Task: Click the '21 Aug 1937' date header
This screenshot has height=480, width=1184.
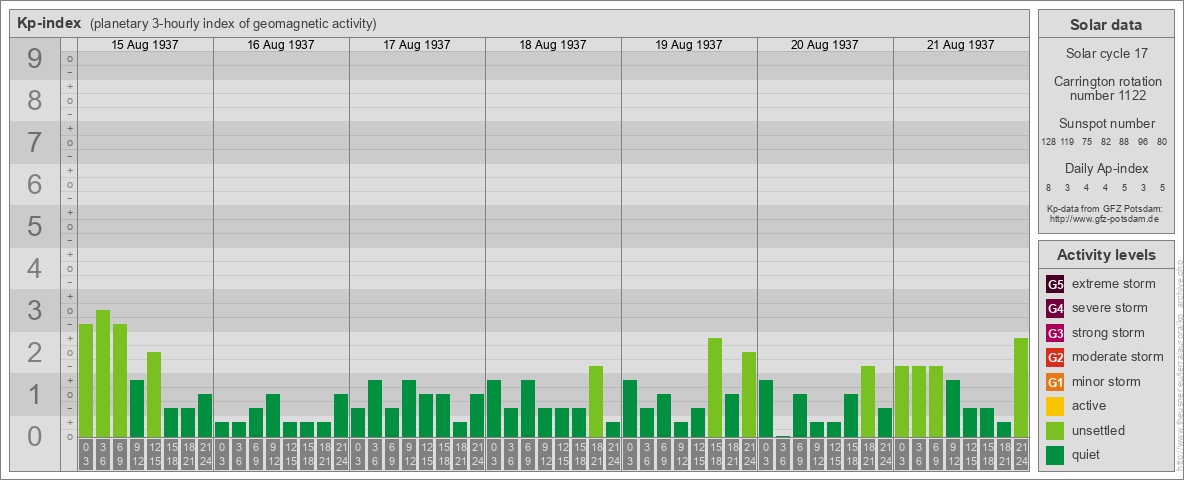Action: [x=960, y=45]
